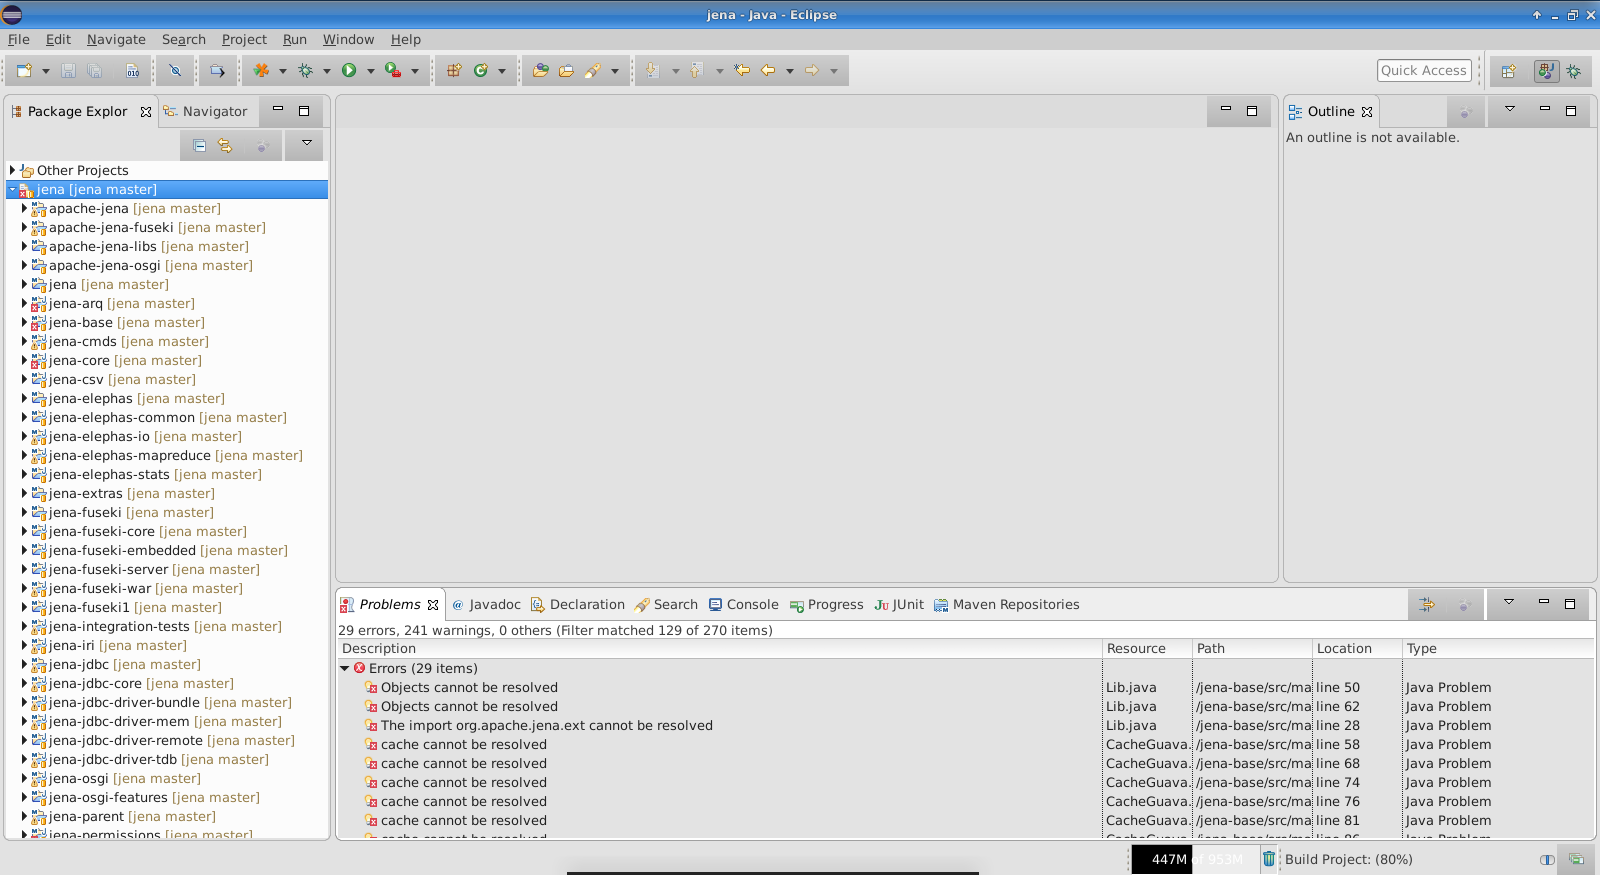The width and height of the screenshot is (1600, 875).
Task: Open Package Explorer view menu dropdown
Action: (x=306, y=144)
